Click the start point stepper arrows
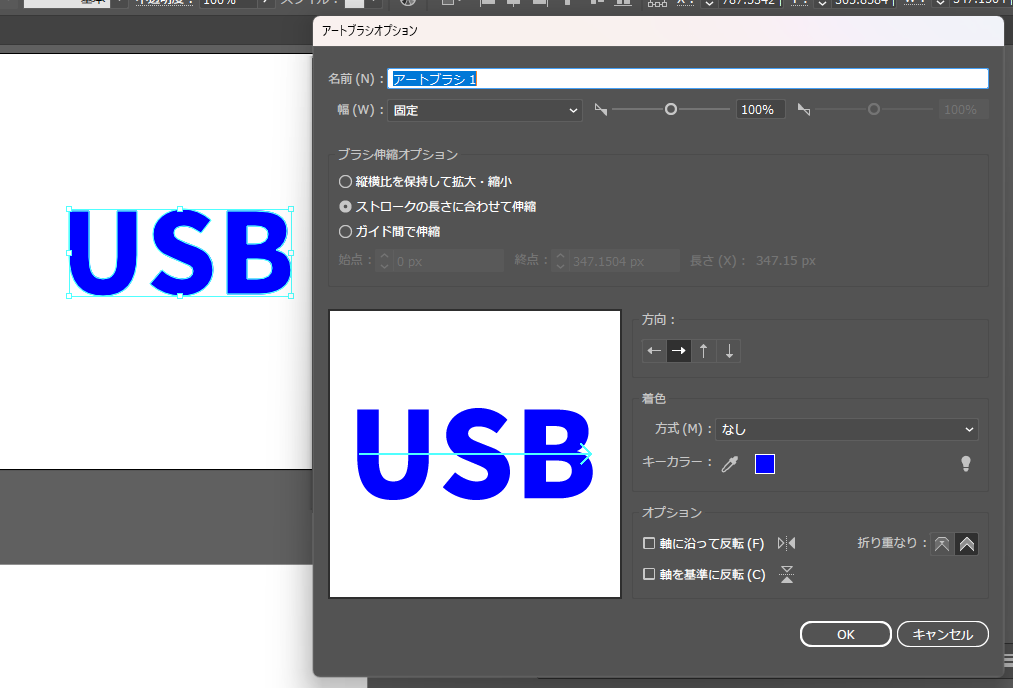This screenshot has width=1013, height=688. coord(384,261)
